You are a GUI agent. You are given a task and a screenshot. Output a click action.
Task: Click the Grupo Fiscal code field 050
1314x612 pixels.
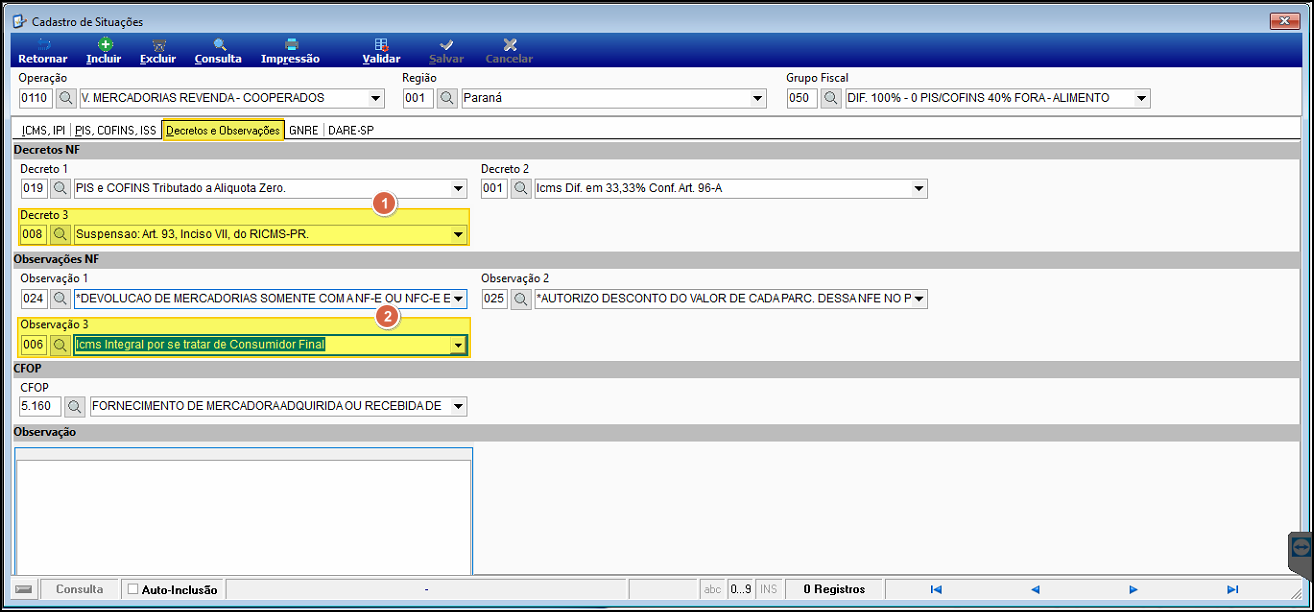click(802, 98)
